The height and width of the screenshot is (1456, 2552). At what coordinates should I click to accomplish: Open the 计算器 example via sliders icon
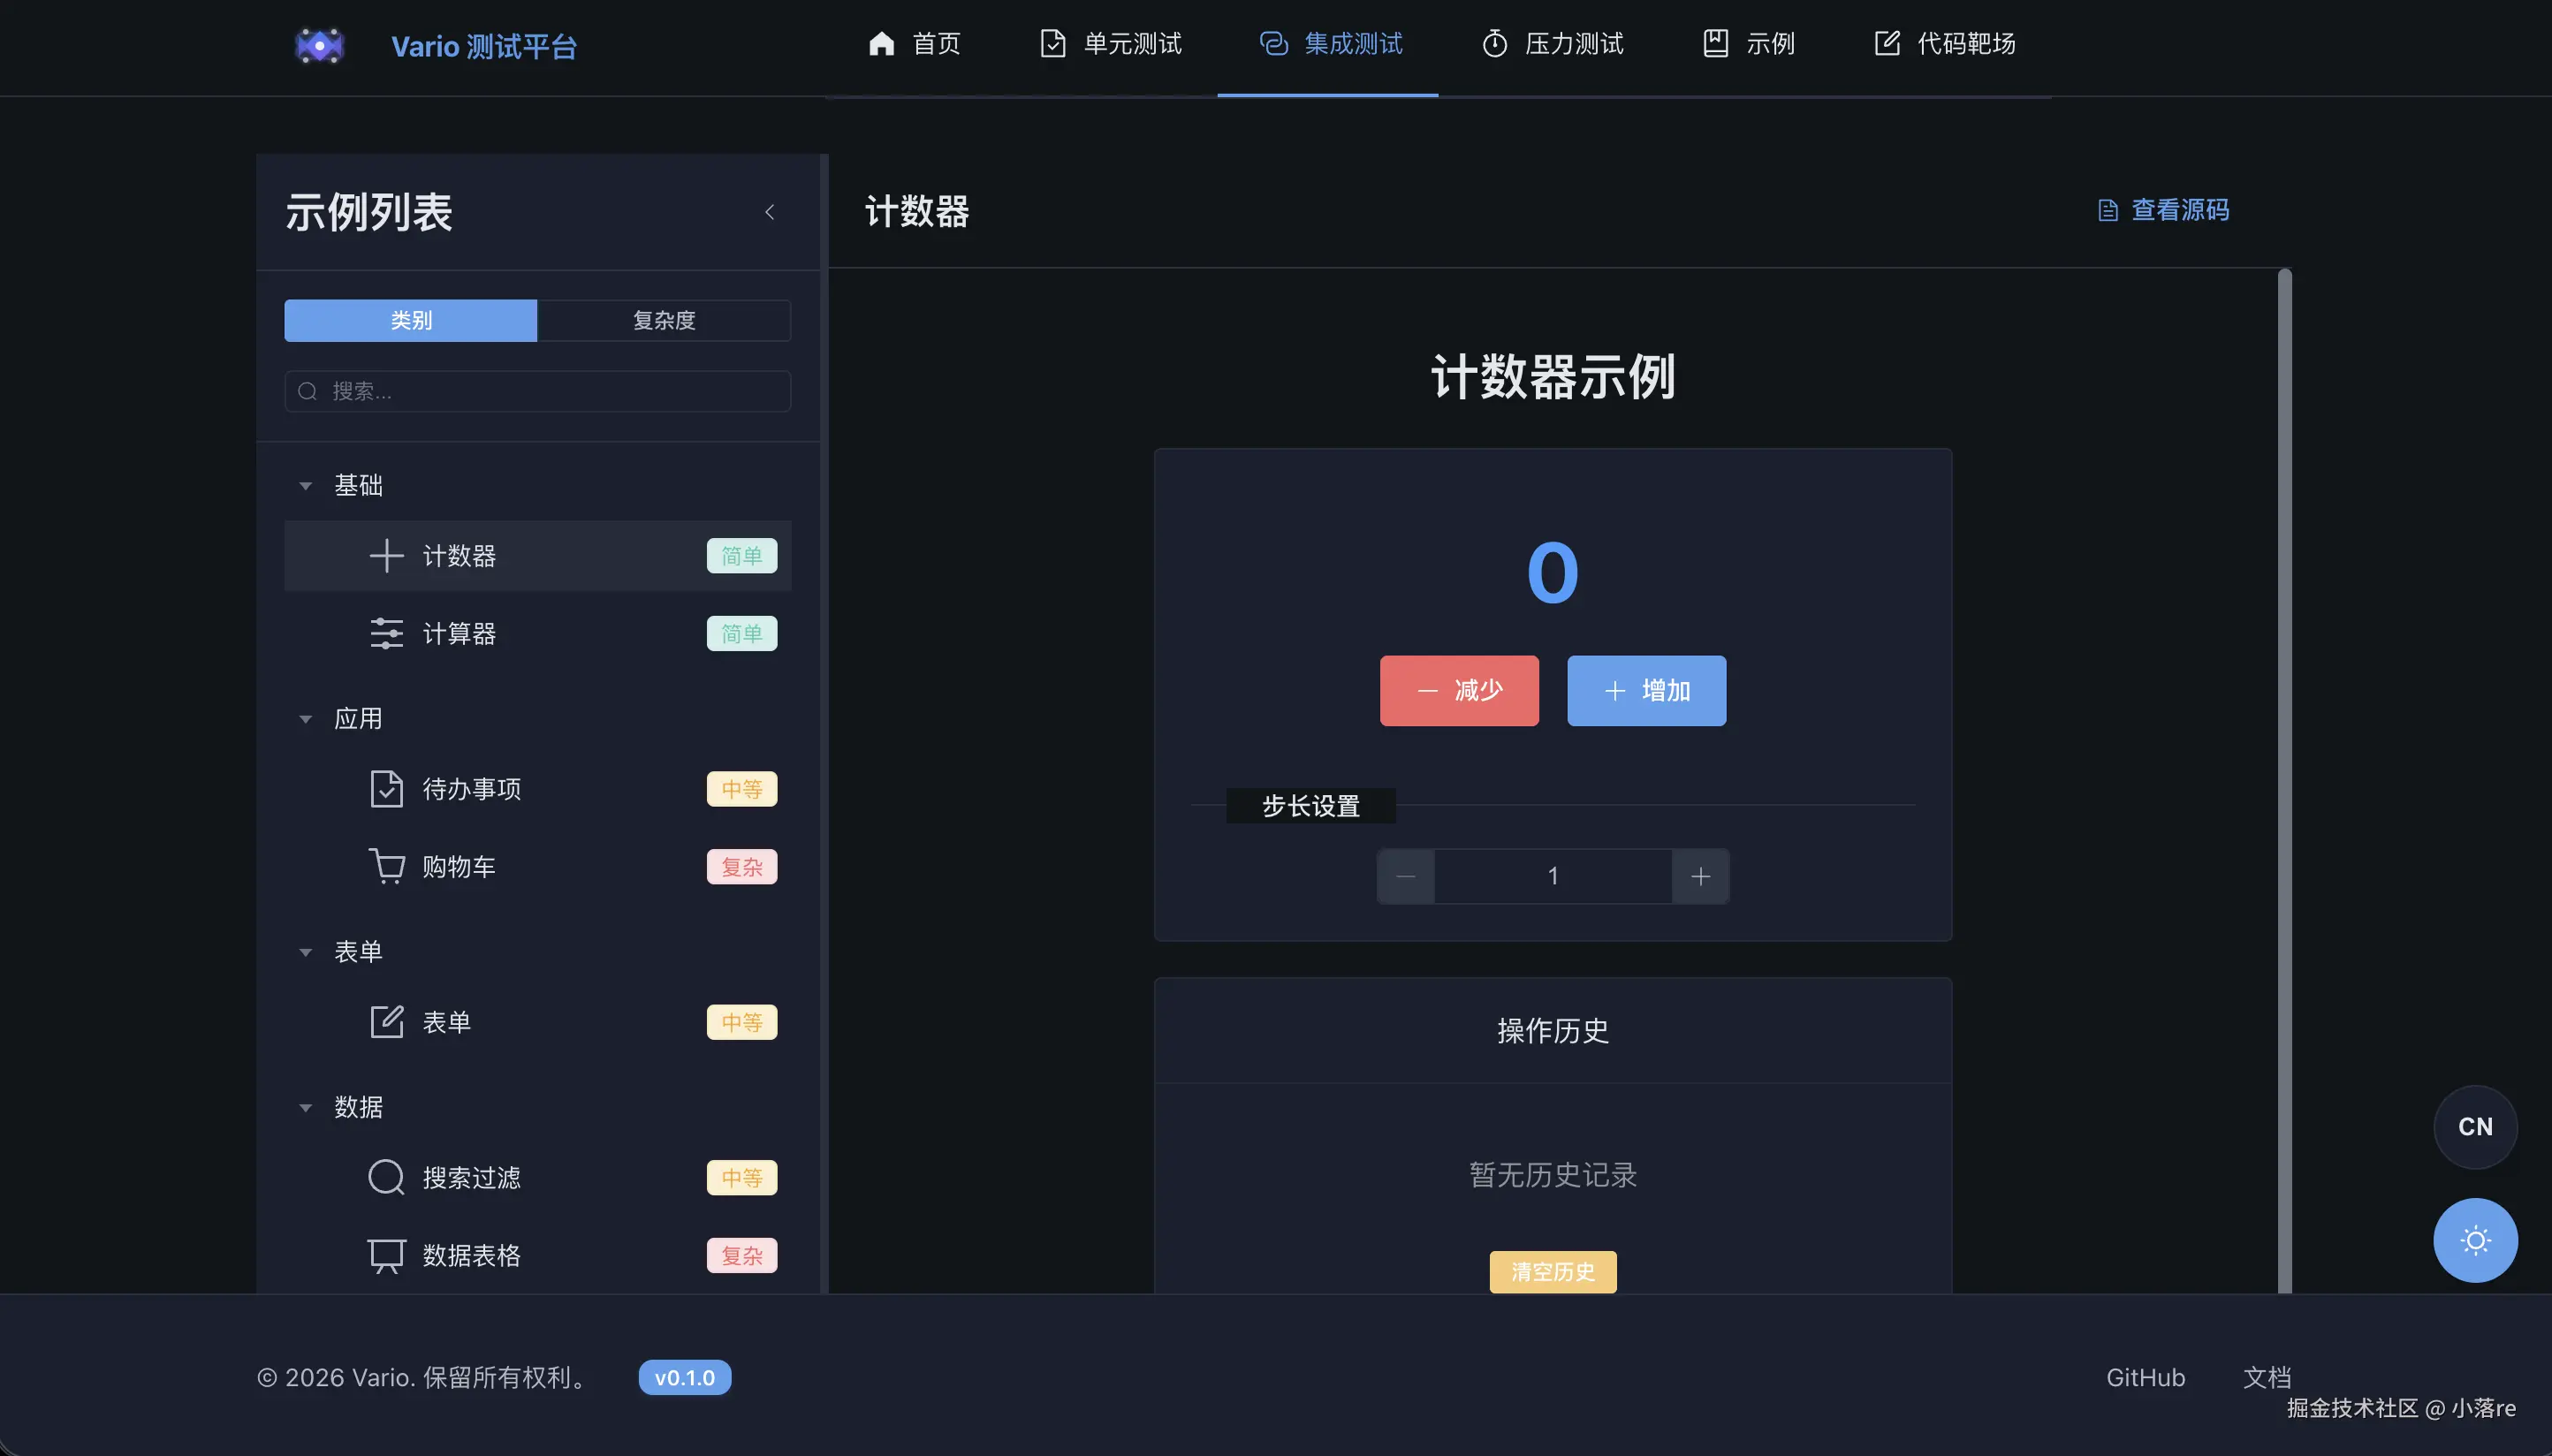[387, 633]
